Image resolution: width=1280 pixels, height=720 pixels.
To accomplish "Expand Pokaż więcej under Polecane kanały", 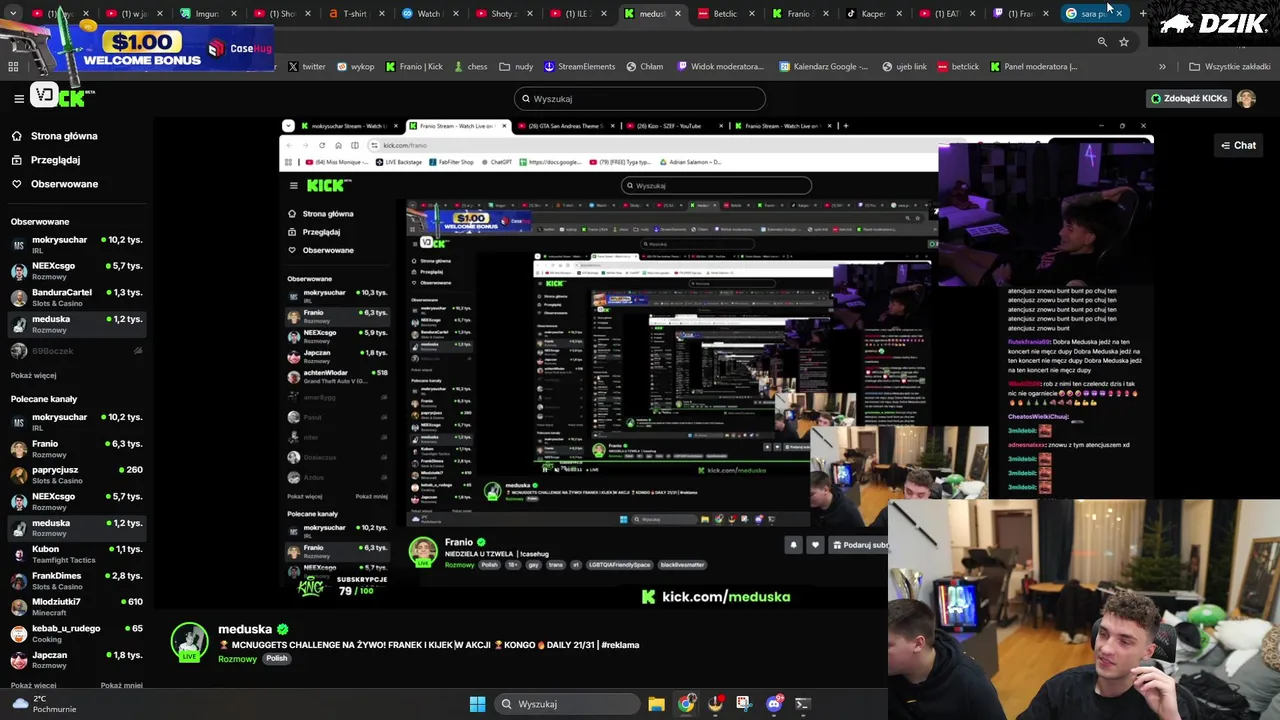I will (x=33, y=685).
